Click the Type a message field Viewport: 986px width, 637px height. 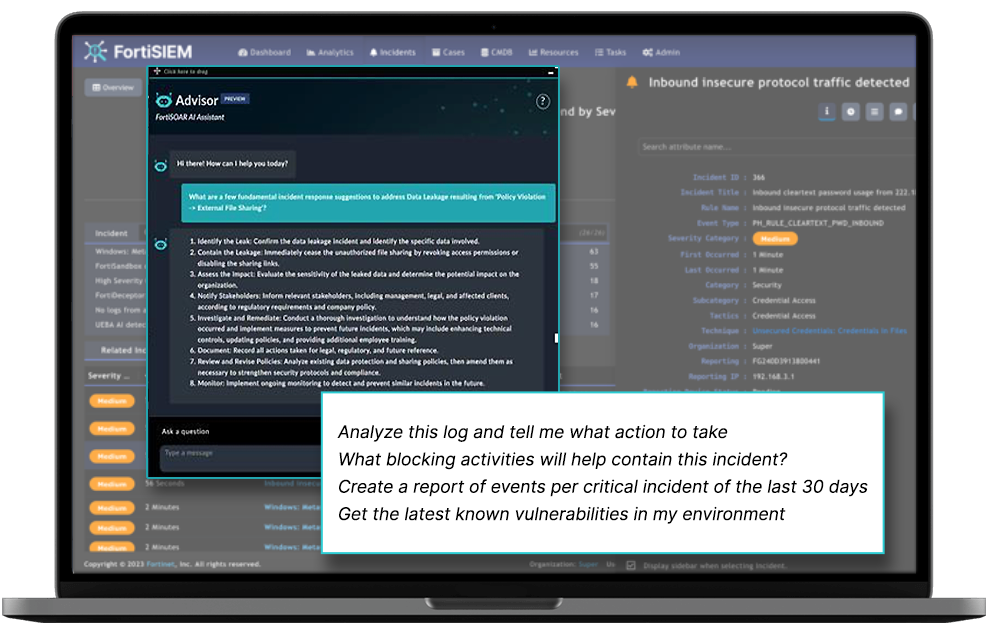click(x=241, y=458)
